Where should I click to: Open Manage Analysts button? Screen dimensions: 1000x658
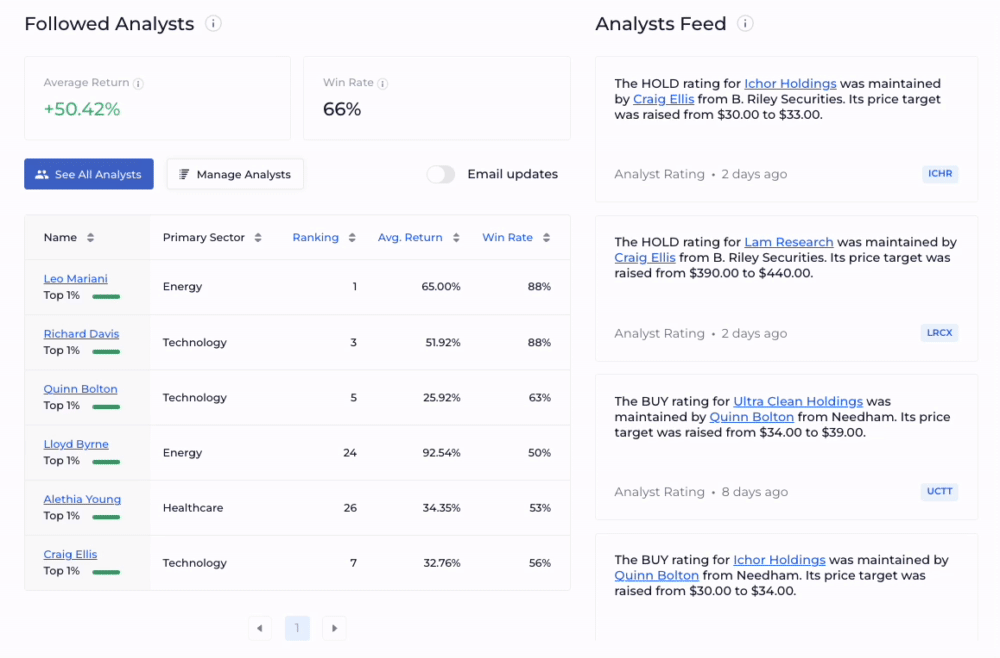(235, 174)
